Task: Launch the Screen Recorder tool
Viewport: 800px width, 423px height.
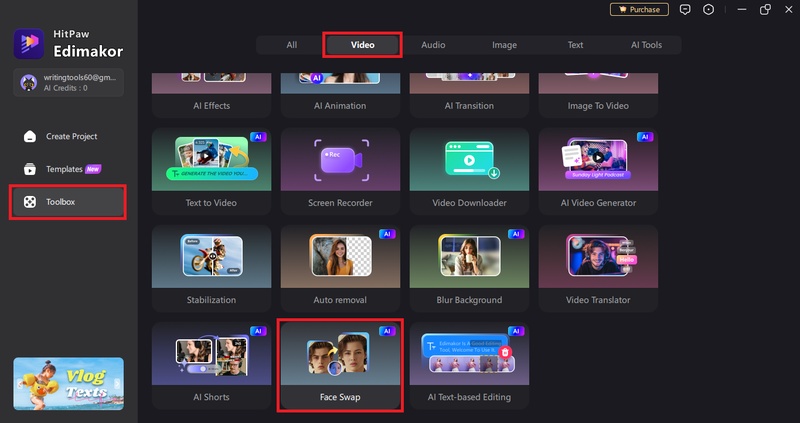Action: click(x=340, y=171)
